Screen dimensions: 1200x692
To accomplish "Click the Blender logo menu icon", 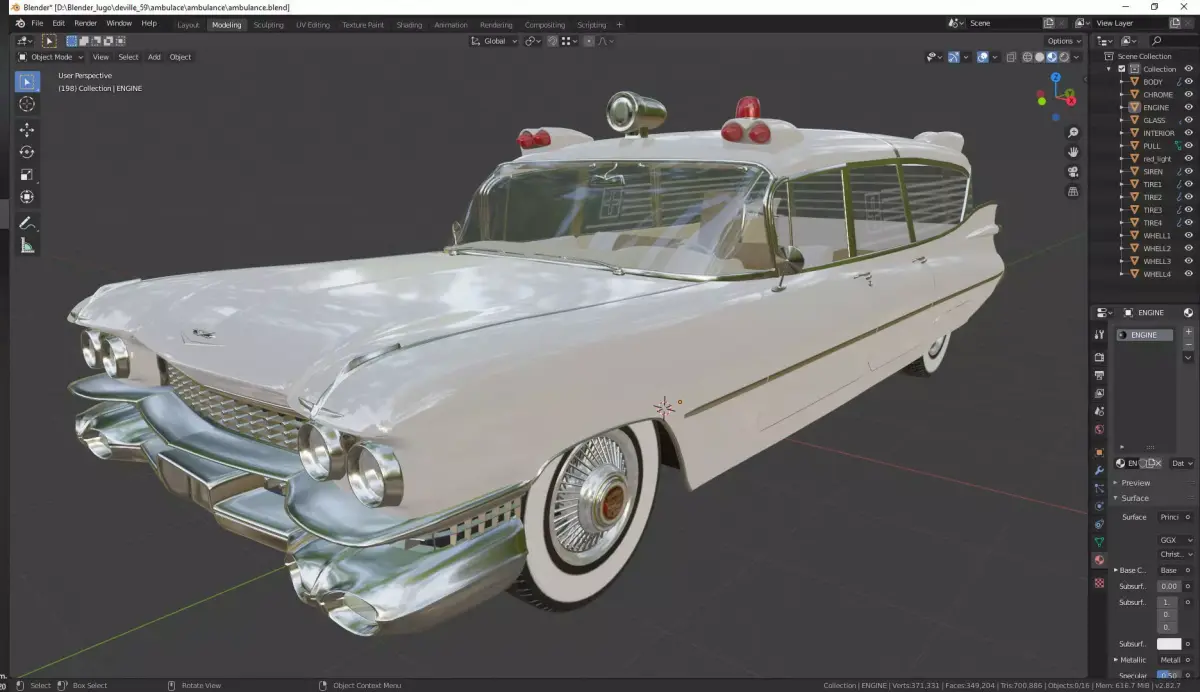I will [x=19, y=23].
